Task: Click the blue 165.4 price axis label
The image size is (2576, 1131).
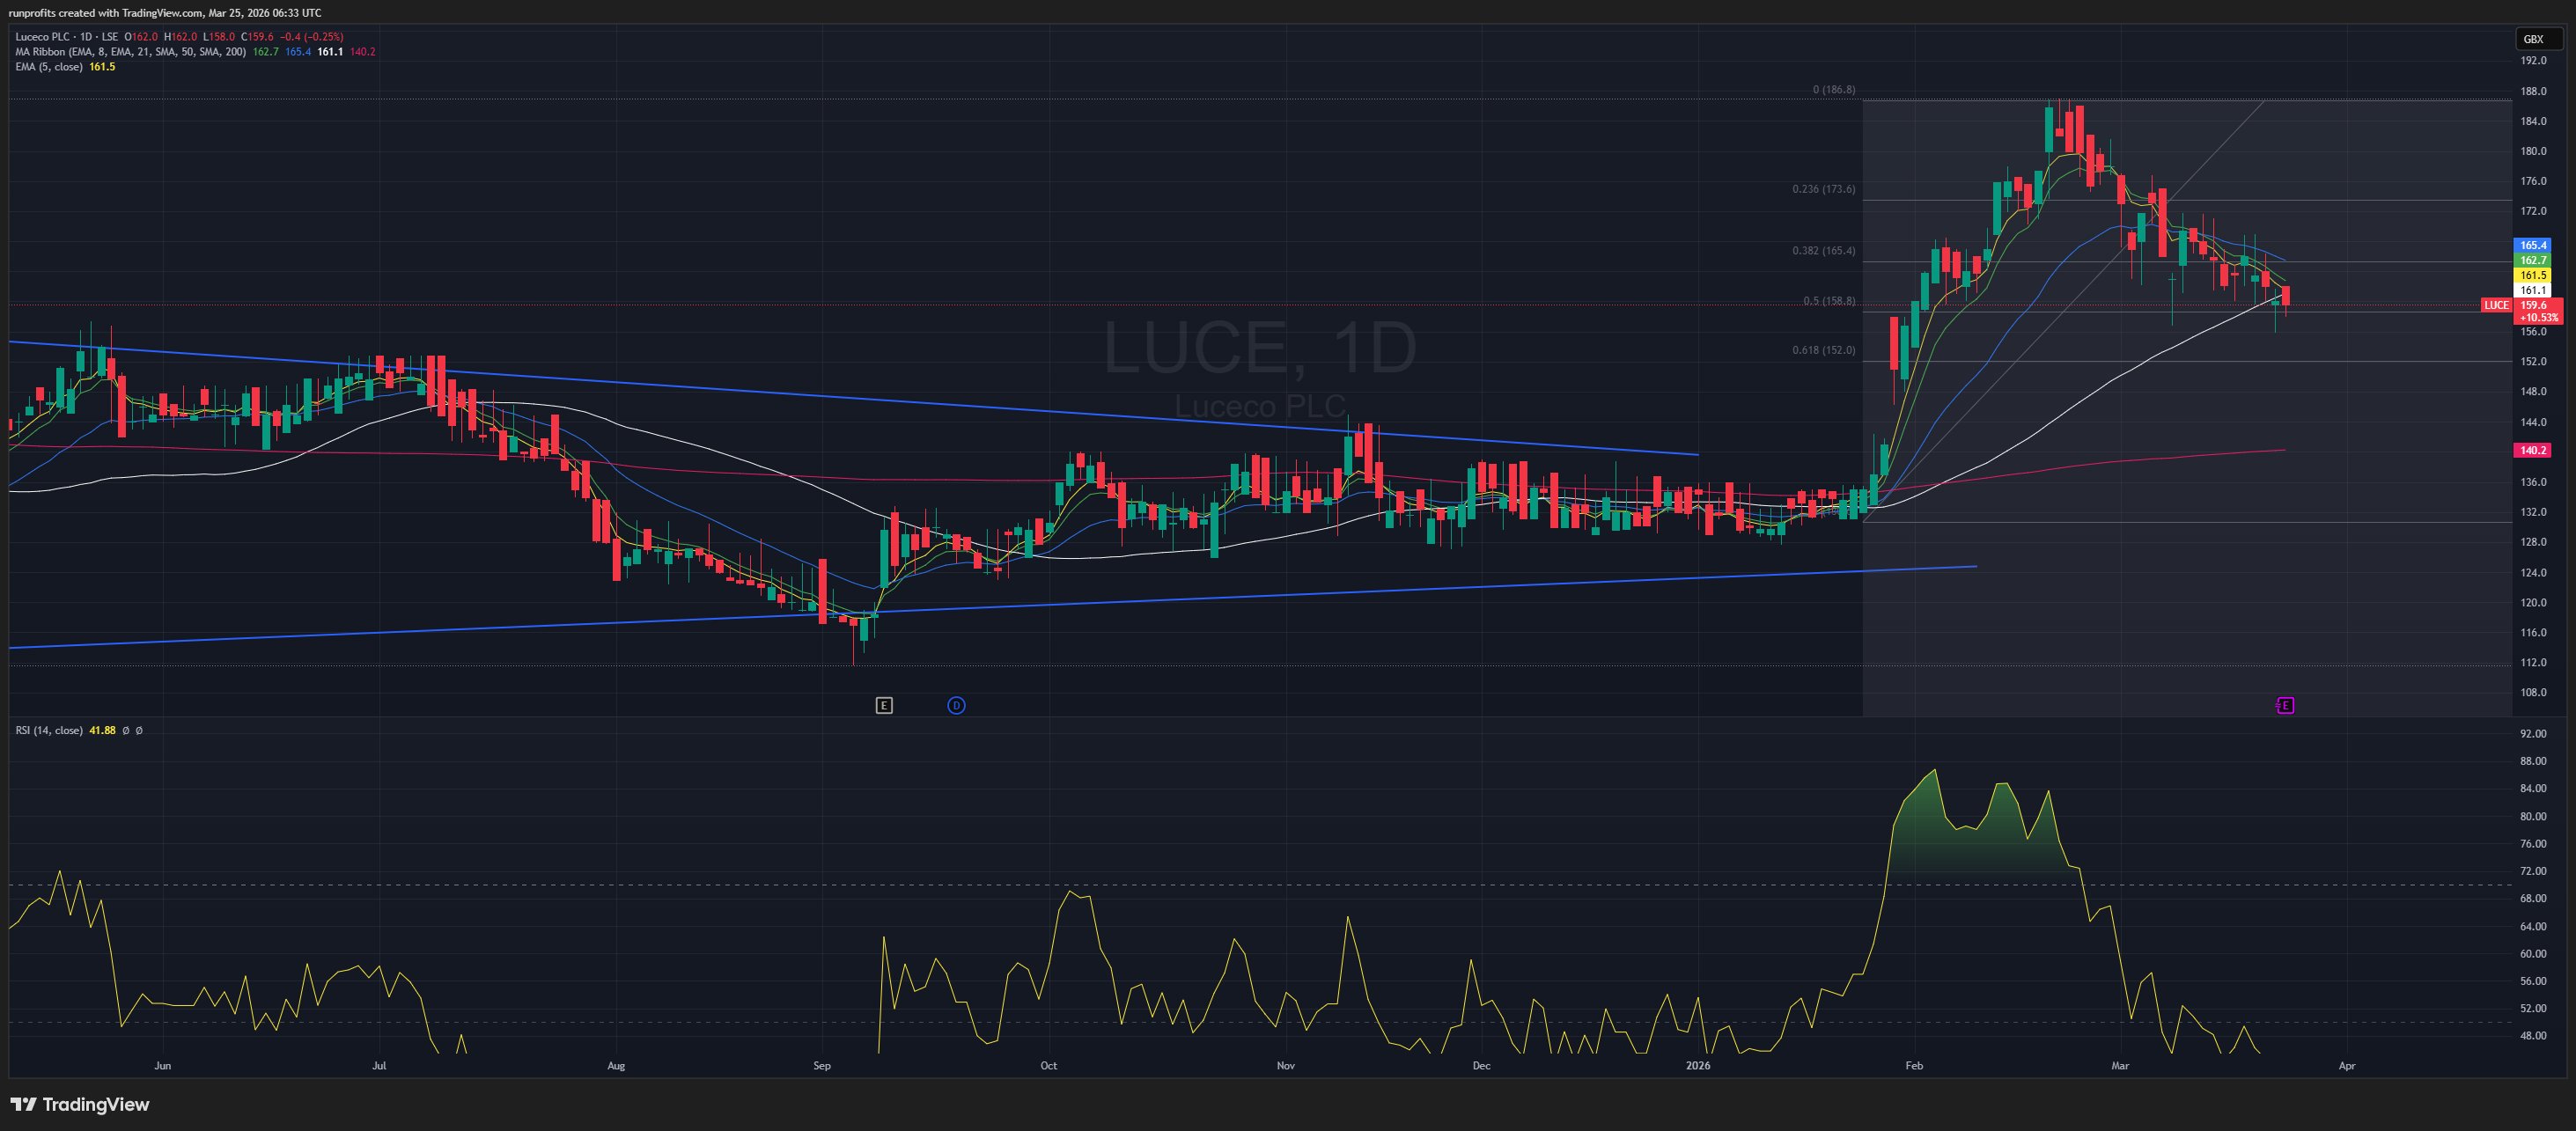Action: [2532, 245]
